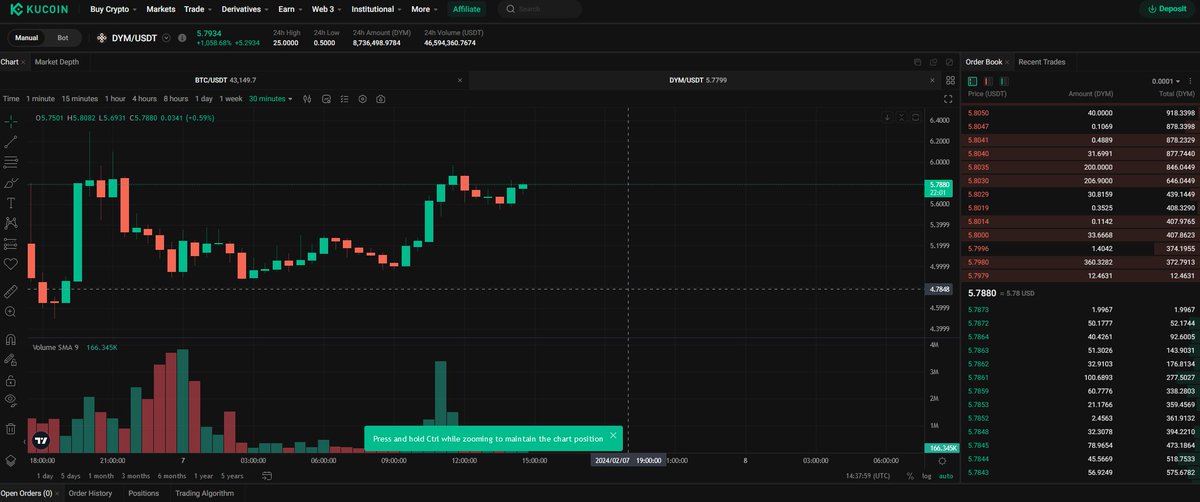
Task: Click the Affiliate button
Action: 466,9
